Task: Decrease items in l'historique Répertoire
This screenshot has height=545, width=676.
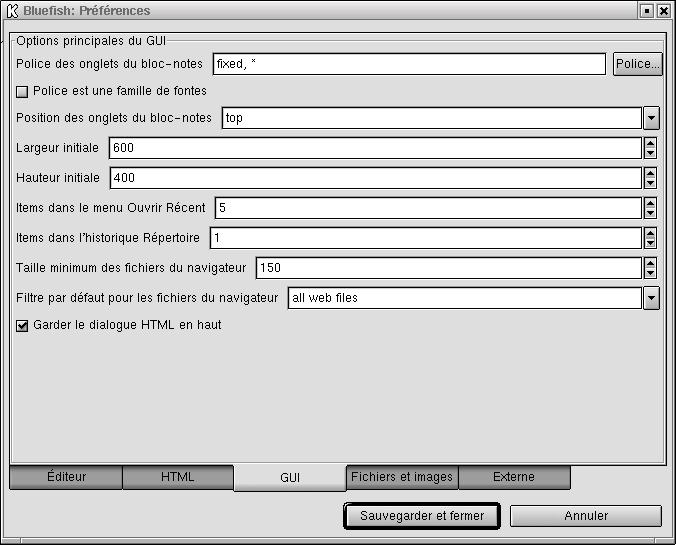Action: coord(650,243)
